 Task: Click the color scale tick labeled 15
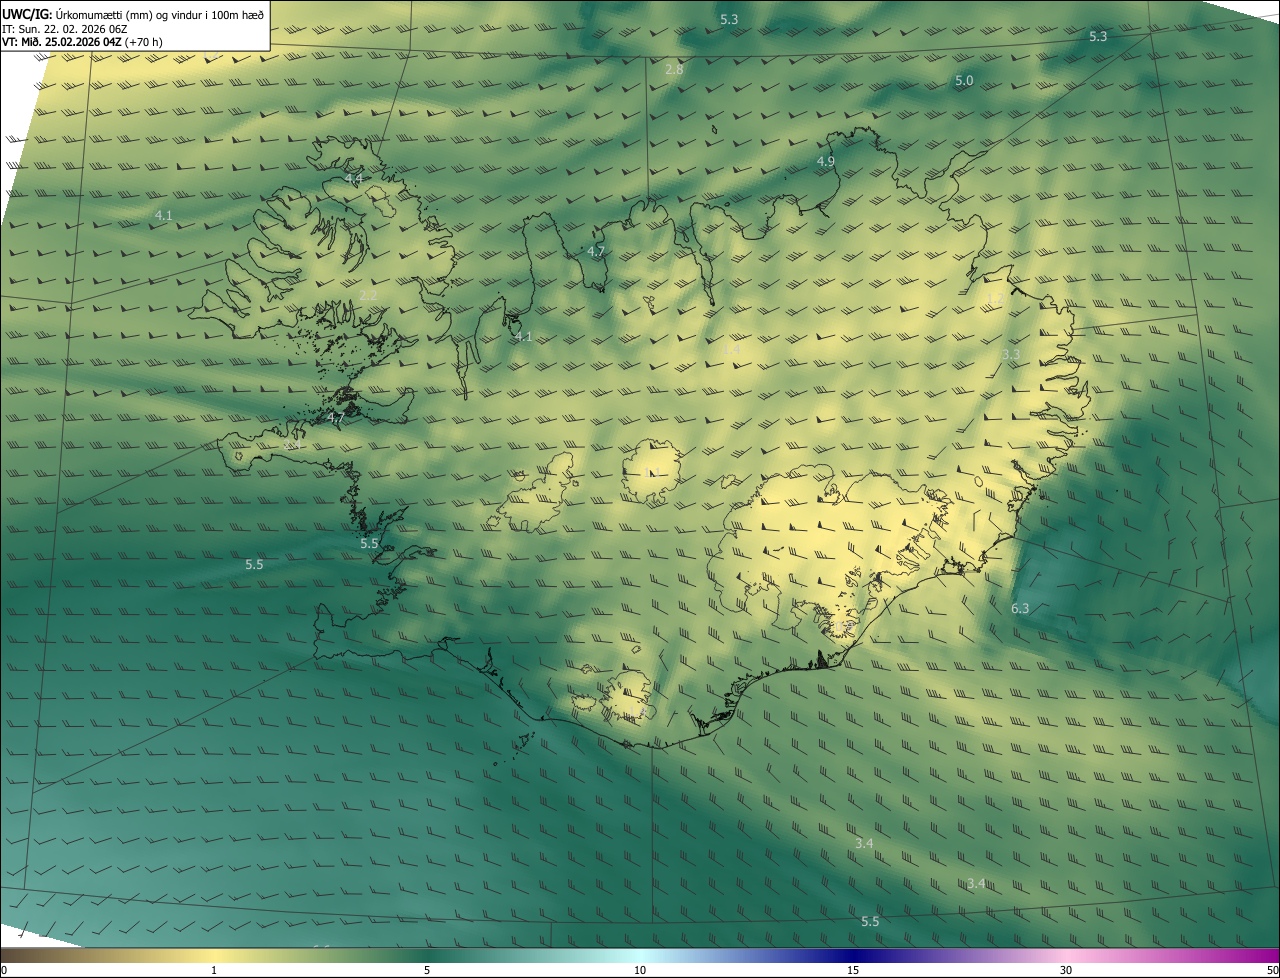pos(853,971)
